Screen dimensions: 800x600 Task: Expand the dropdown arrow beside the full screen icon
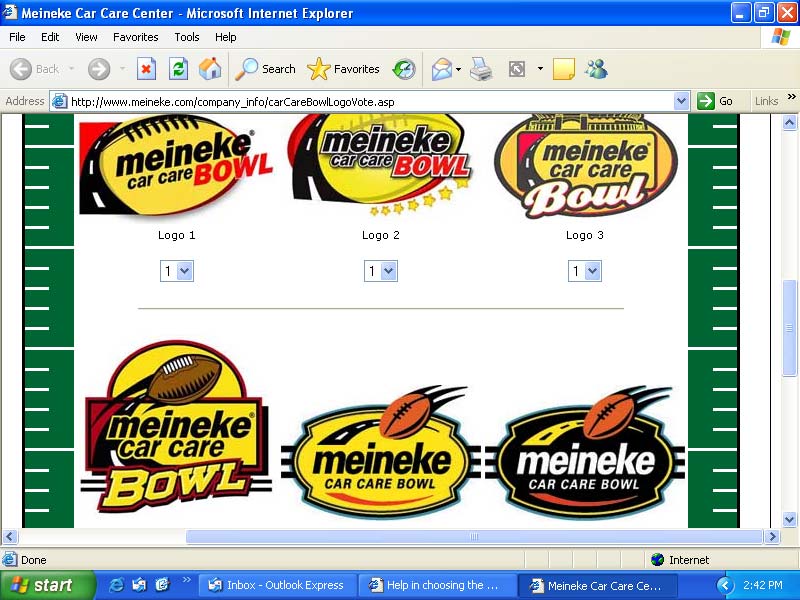540,68
